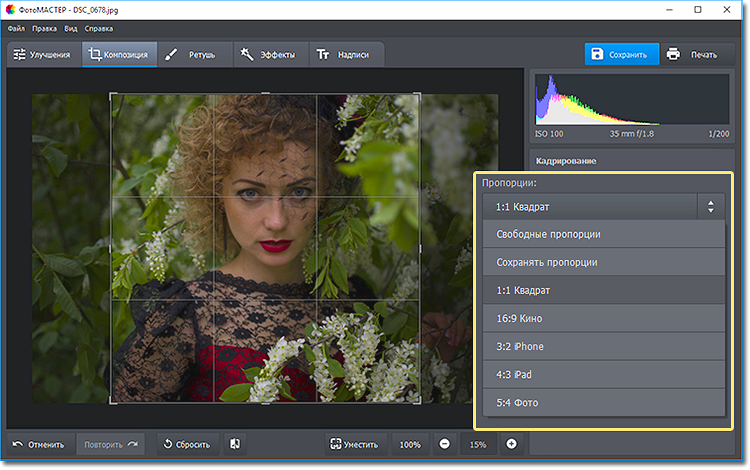Click the 35 mm f/1.8 text
The image size is (750, 470).
631,134
